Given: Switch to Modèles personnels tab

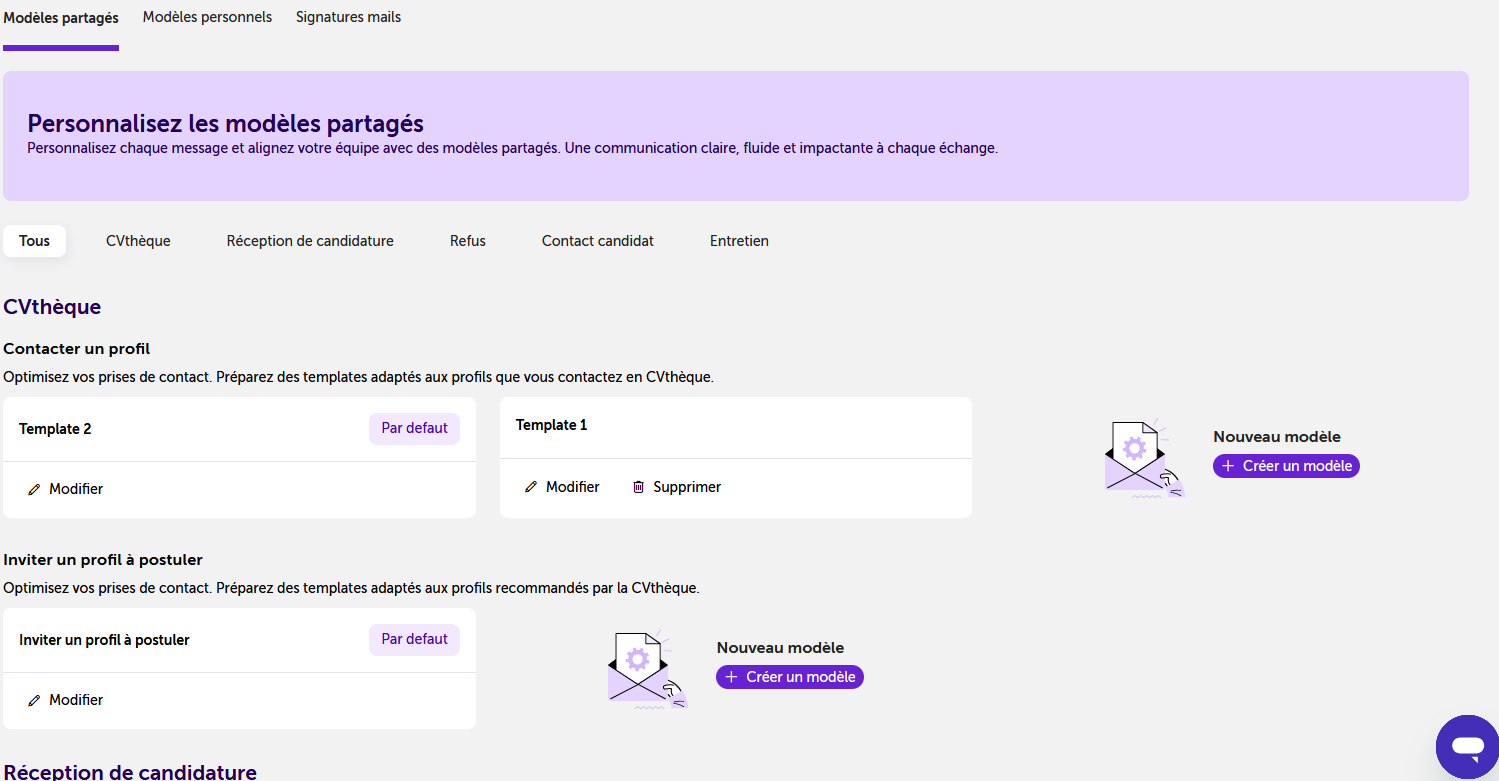Looking at the screenshot, I should [x=207, y=17].
